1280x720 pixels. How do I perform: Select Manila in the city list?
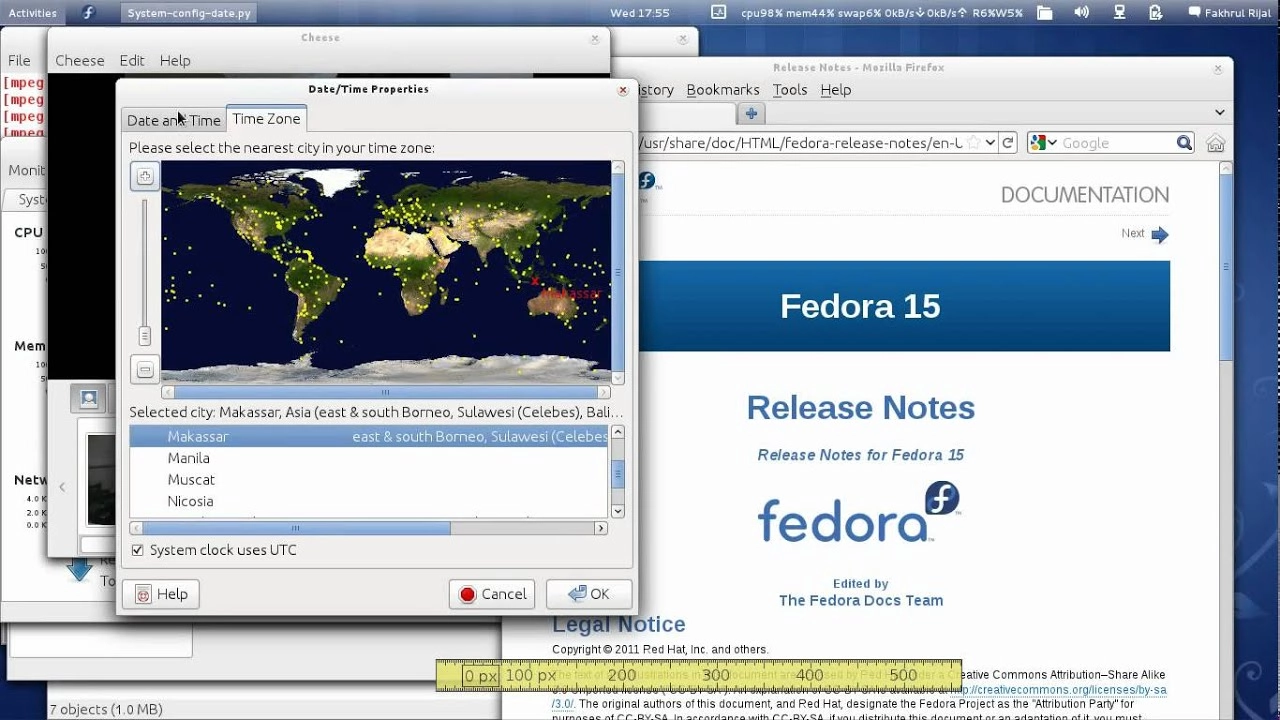click(368, 458)
